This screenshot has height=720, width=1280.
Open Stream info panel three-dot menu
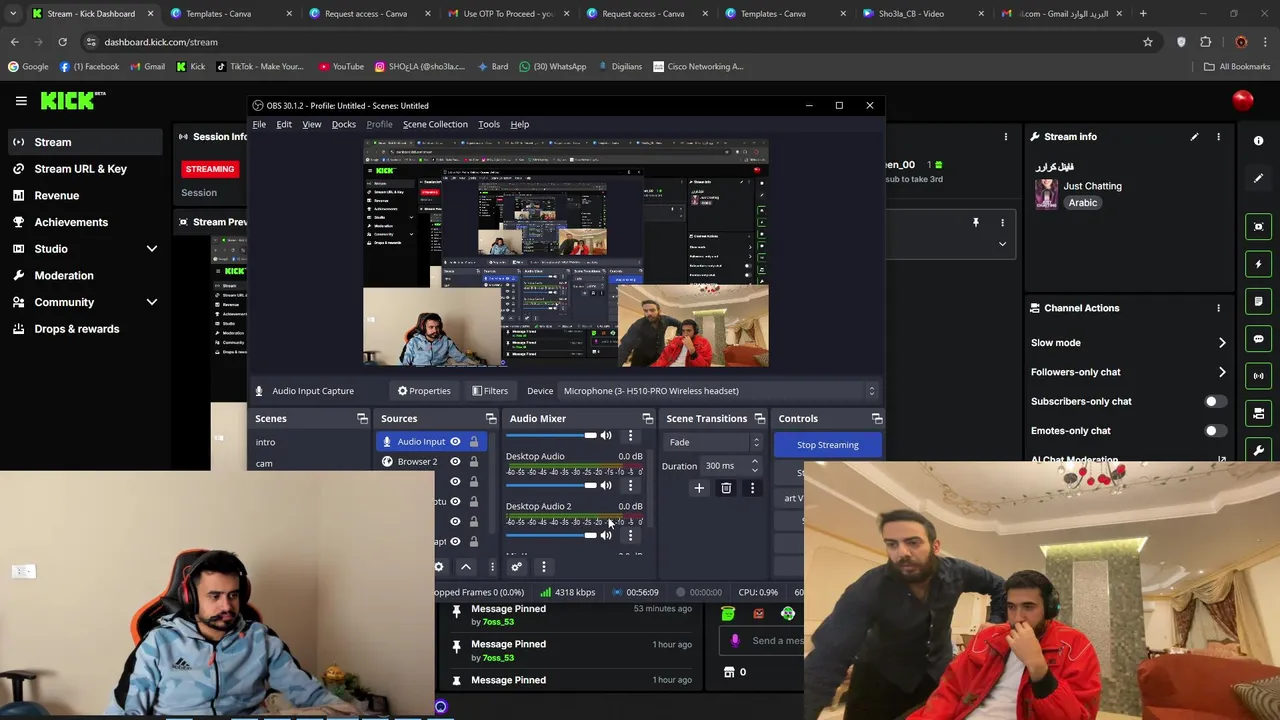(1218, 137)
